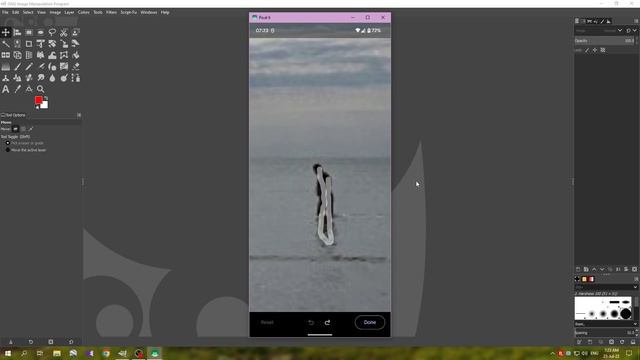Toggle Move mode to path button
This screenshot has height=360, width=640.
(31, 129)
